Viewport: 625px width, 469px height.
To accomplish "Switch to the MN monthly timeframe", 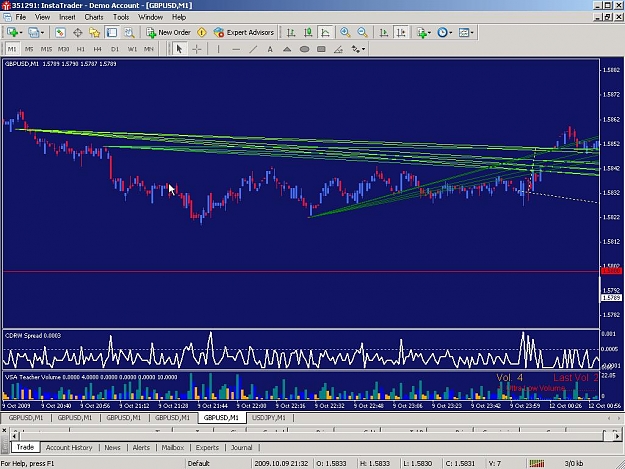I will (149, 49).
